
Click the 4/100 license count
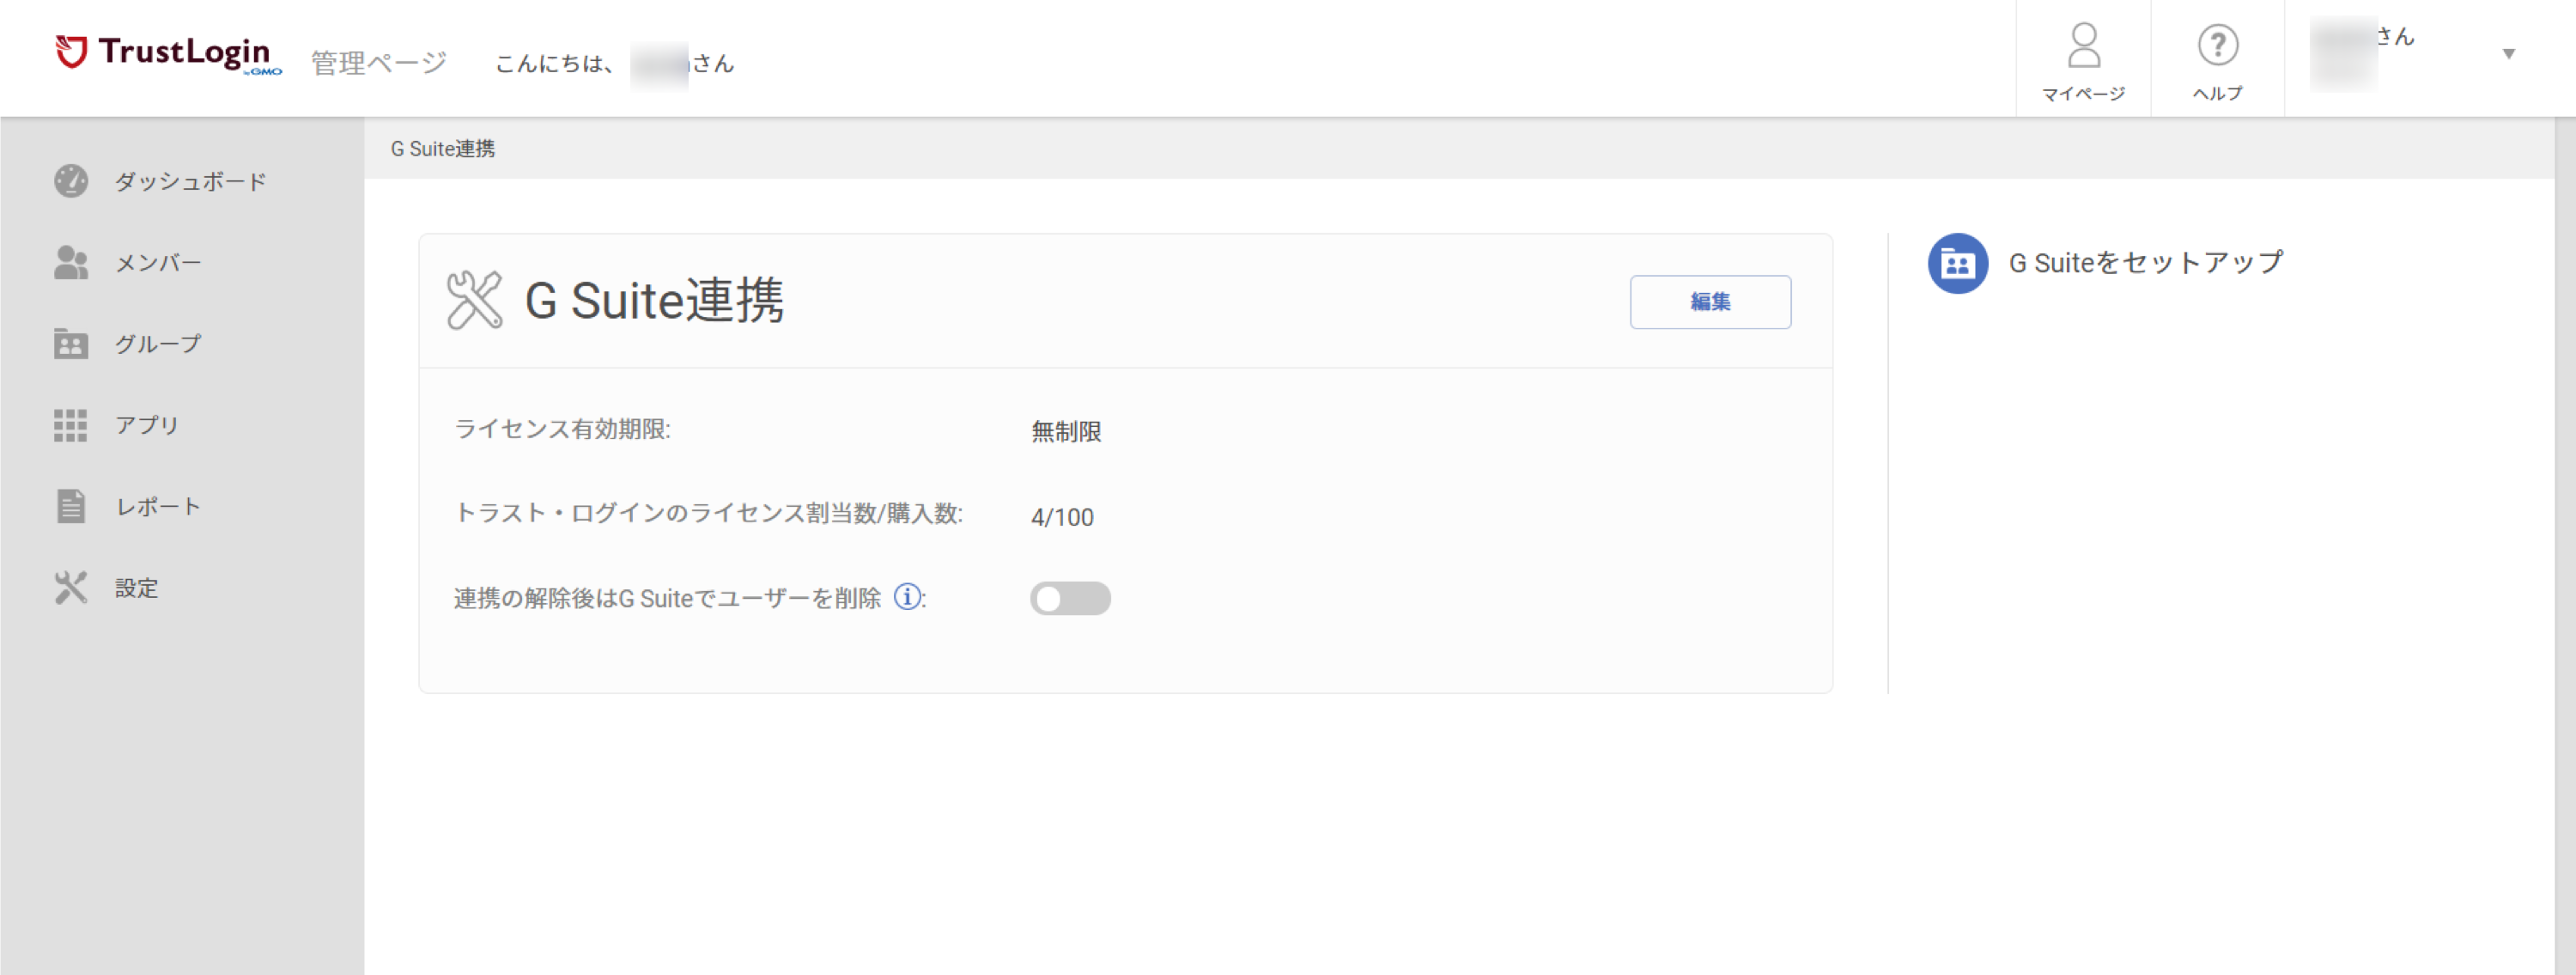pyautogui.click(x=1062, y=517)
